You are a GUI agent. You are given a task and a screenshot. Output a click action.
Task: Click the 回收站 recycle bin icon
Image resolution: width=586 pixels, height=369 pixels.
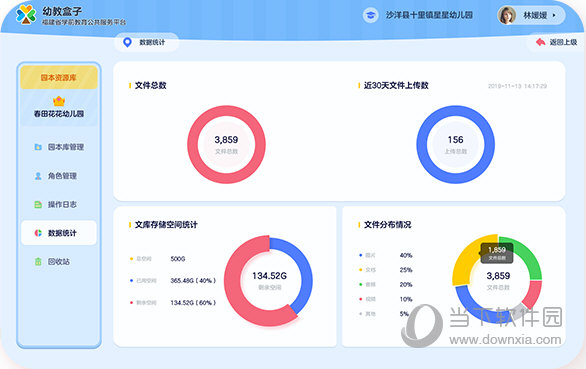pyautogui.click(x=38, y=261)
